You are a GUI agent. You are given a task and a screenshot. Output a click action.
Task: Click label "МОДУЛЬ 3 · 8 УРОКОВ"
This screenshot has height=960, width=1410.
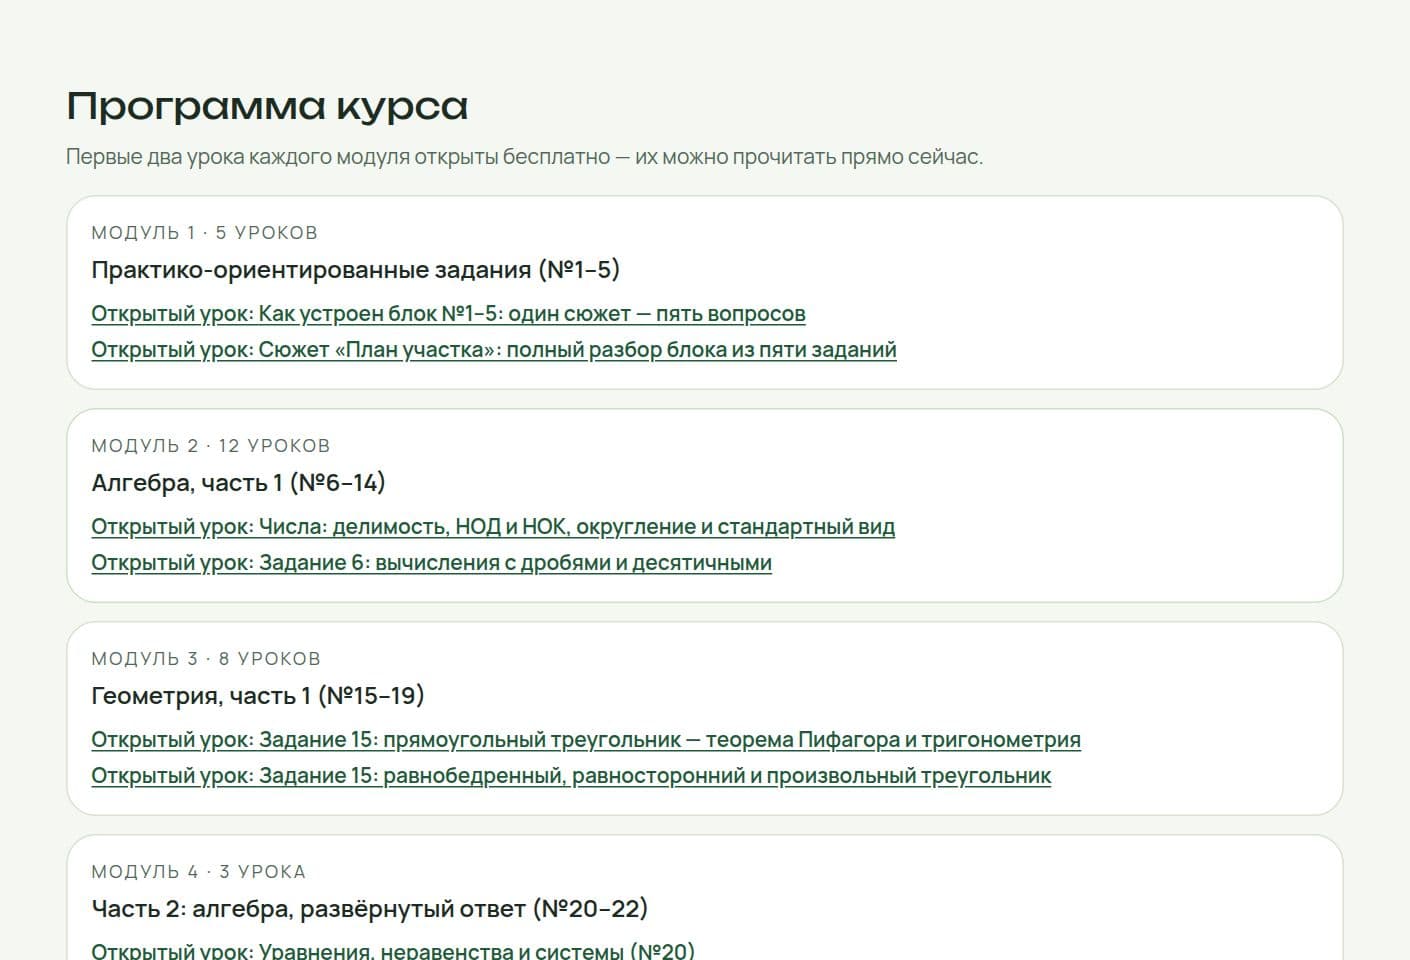[206, 659]
